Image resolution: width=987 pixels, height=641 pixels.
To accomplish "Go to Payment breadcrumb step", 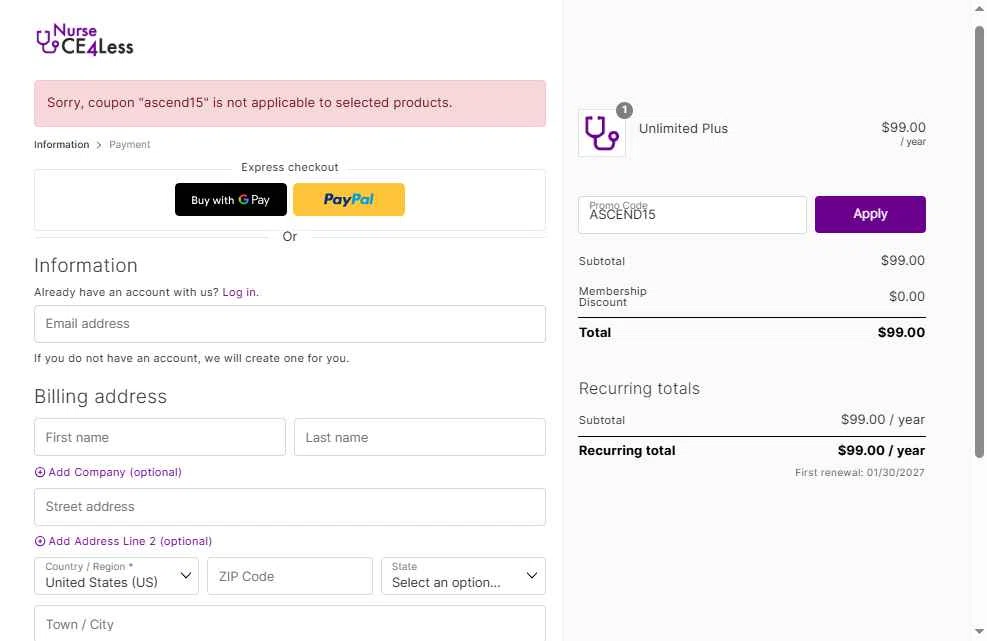I will pos(130,145).
